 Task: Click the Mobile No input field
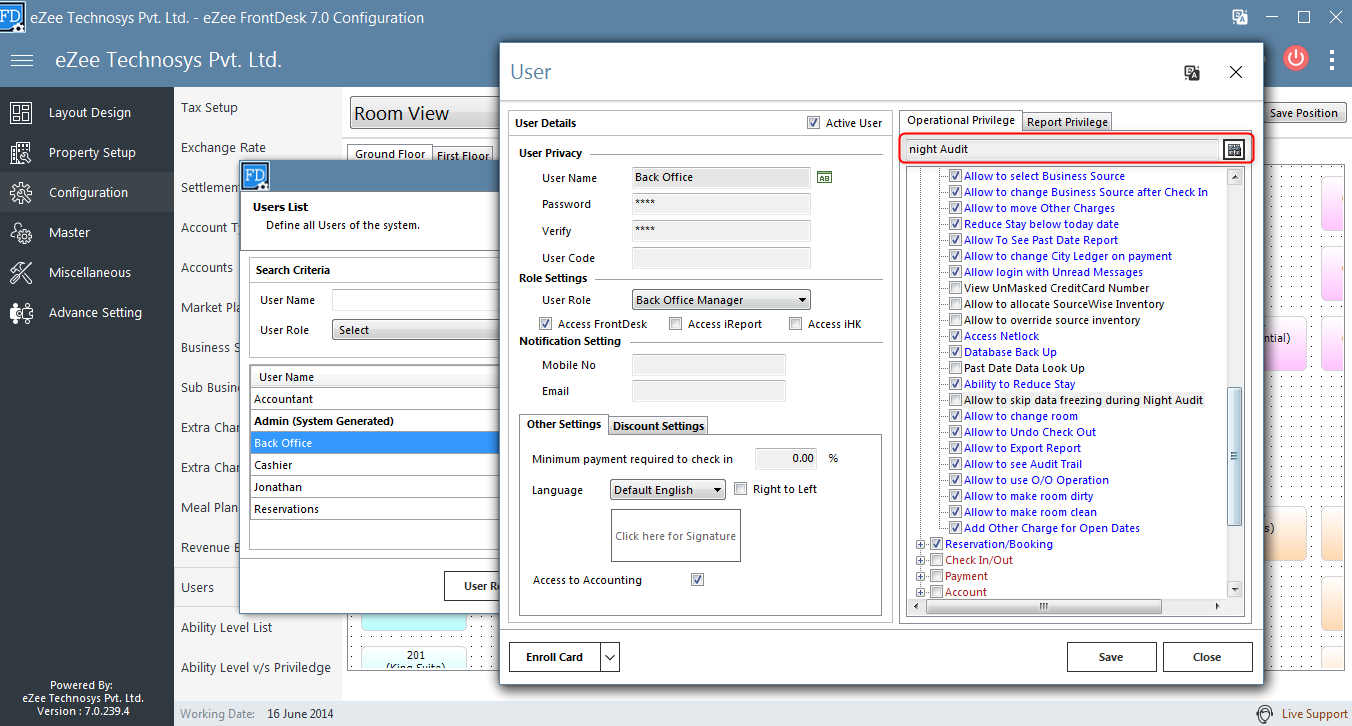click(709, 365)
